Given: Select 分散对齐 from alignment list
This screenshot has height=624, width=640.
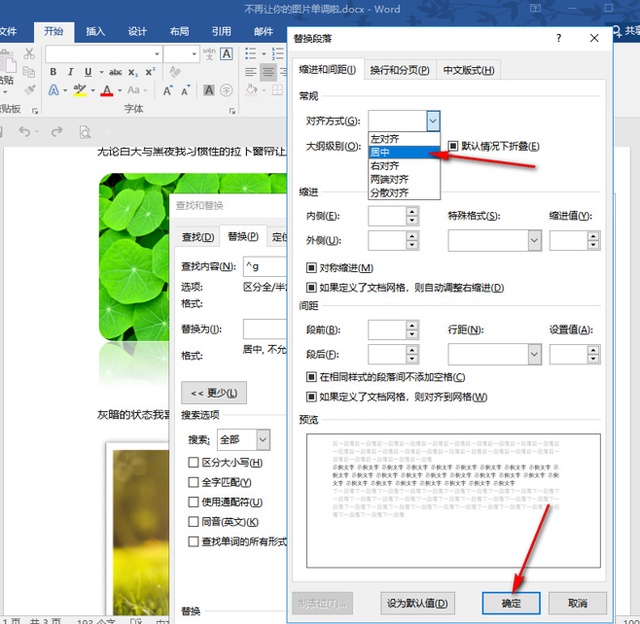Looking at the screenshot, I should [404, 192].
